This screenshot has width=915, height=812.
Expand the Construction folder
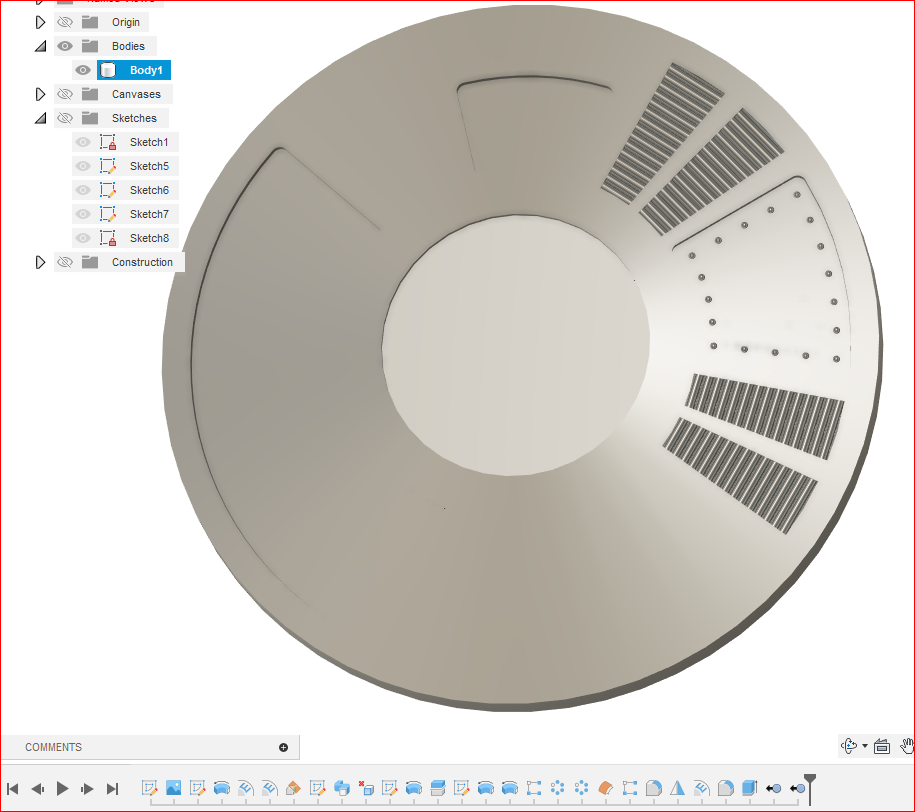click(40, 261)
